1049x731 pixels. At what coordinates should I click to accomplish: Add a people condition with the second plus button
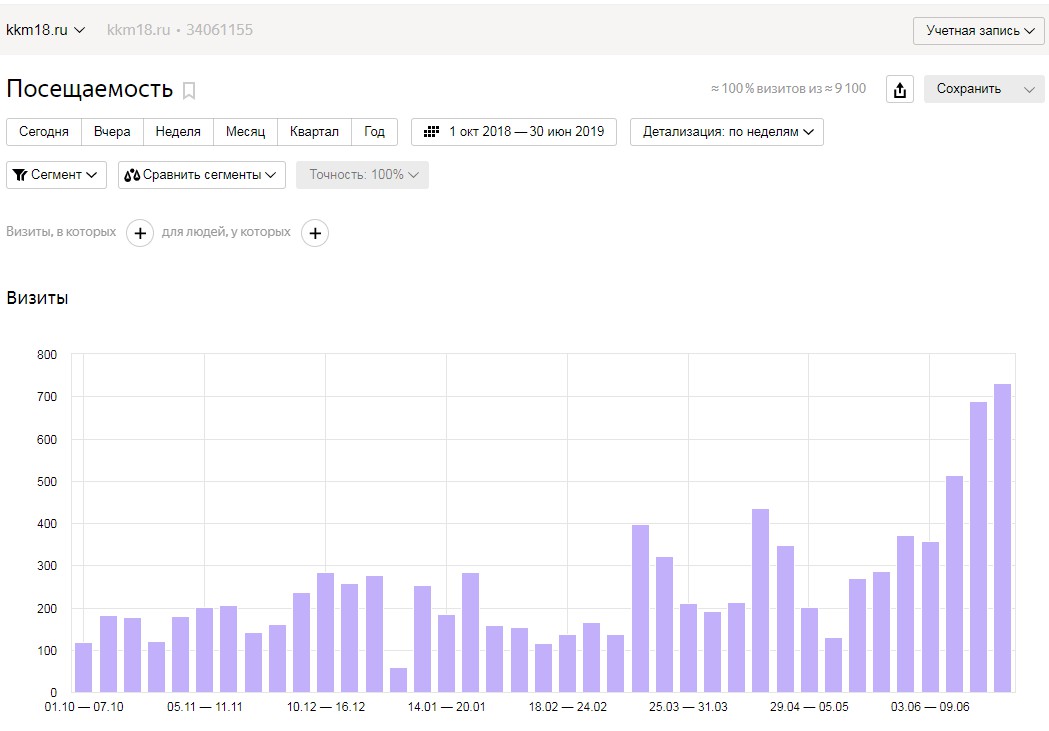(315, 233)
